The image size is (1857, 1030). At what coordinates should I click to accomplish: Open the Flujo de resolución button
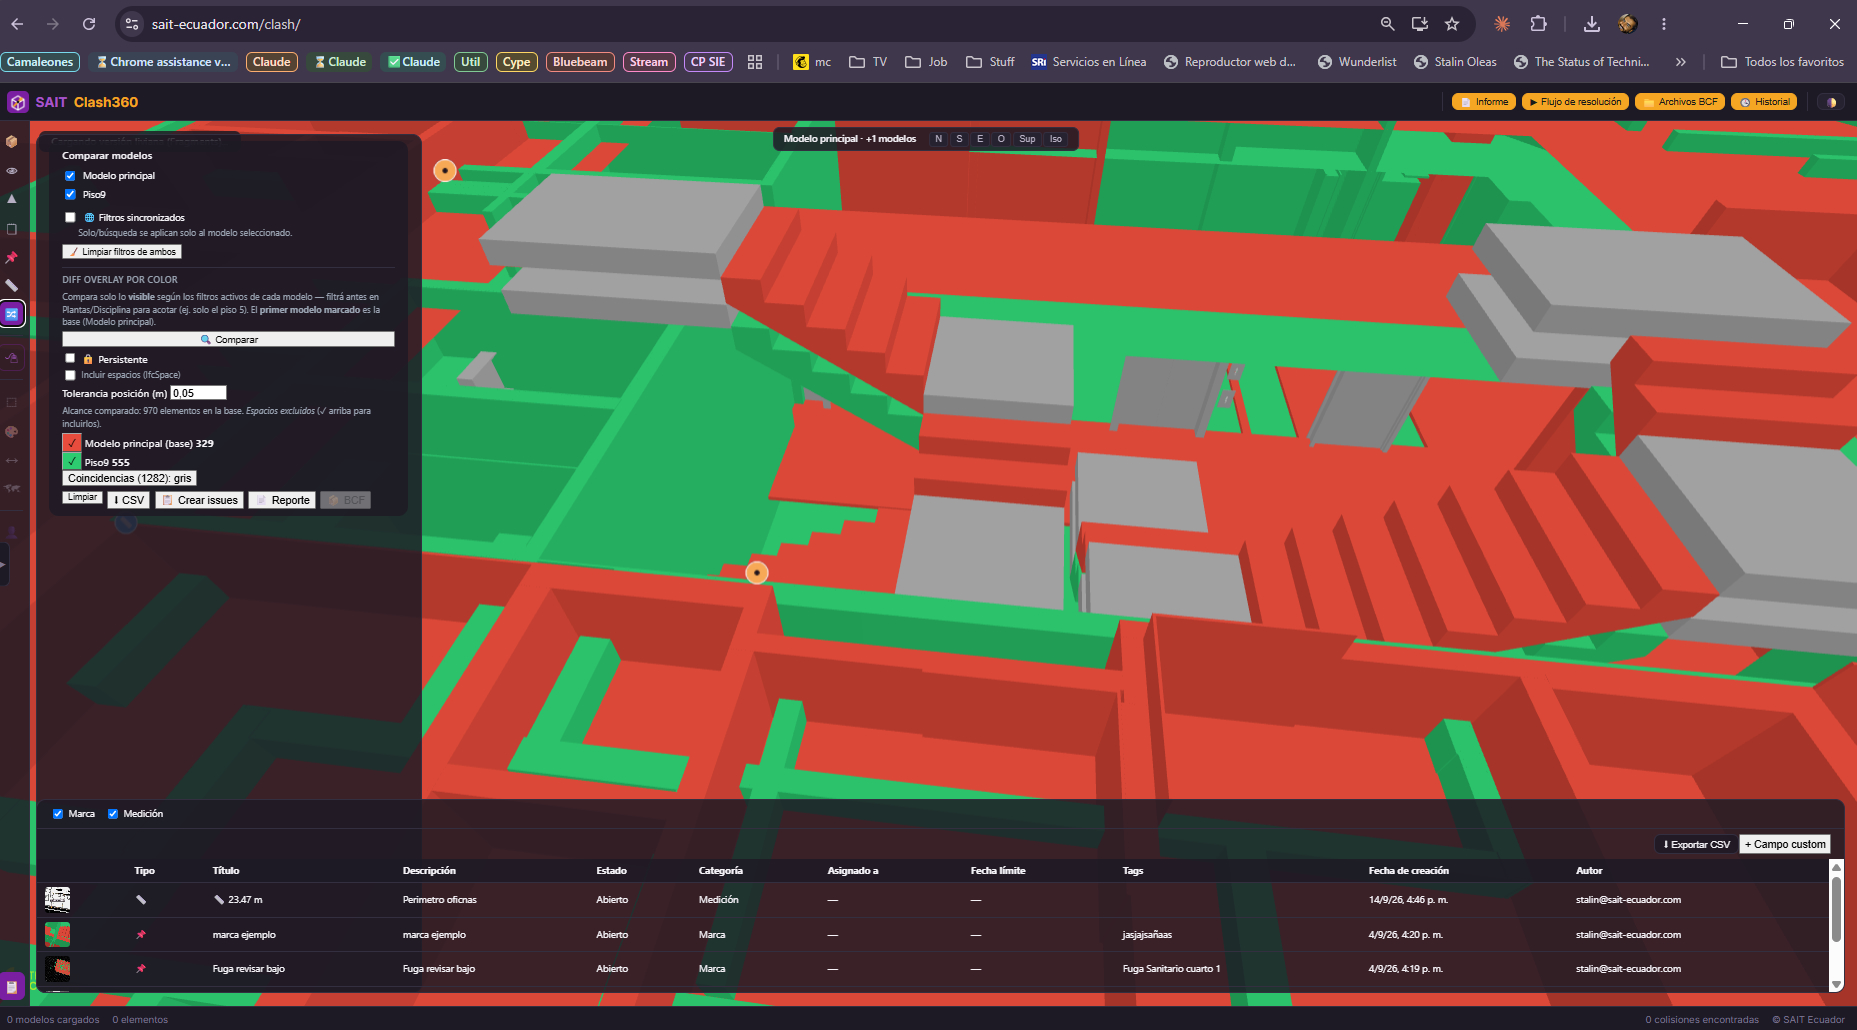click(x=1575, y=102)
